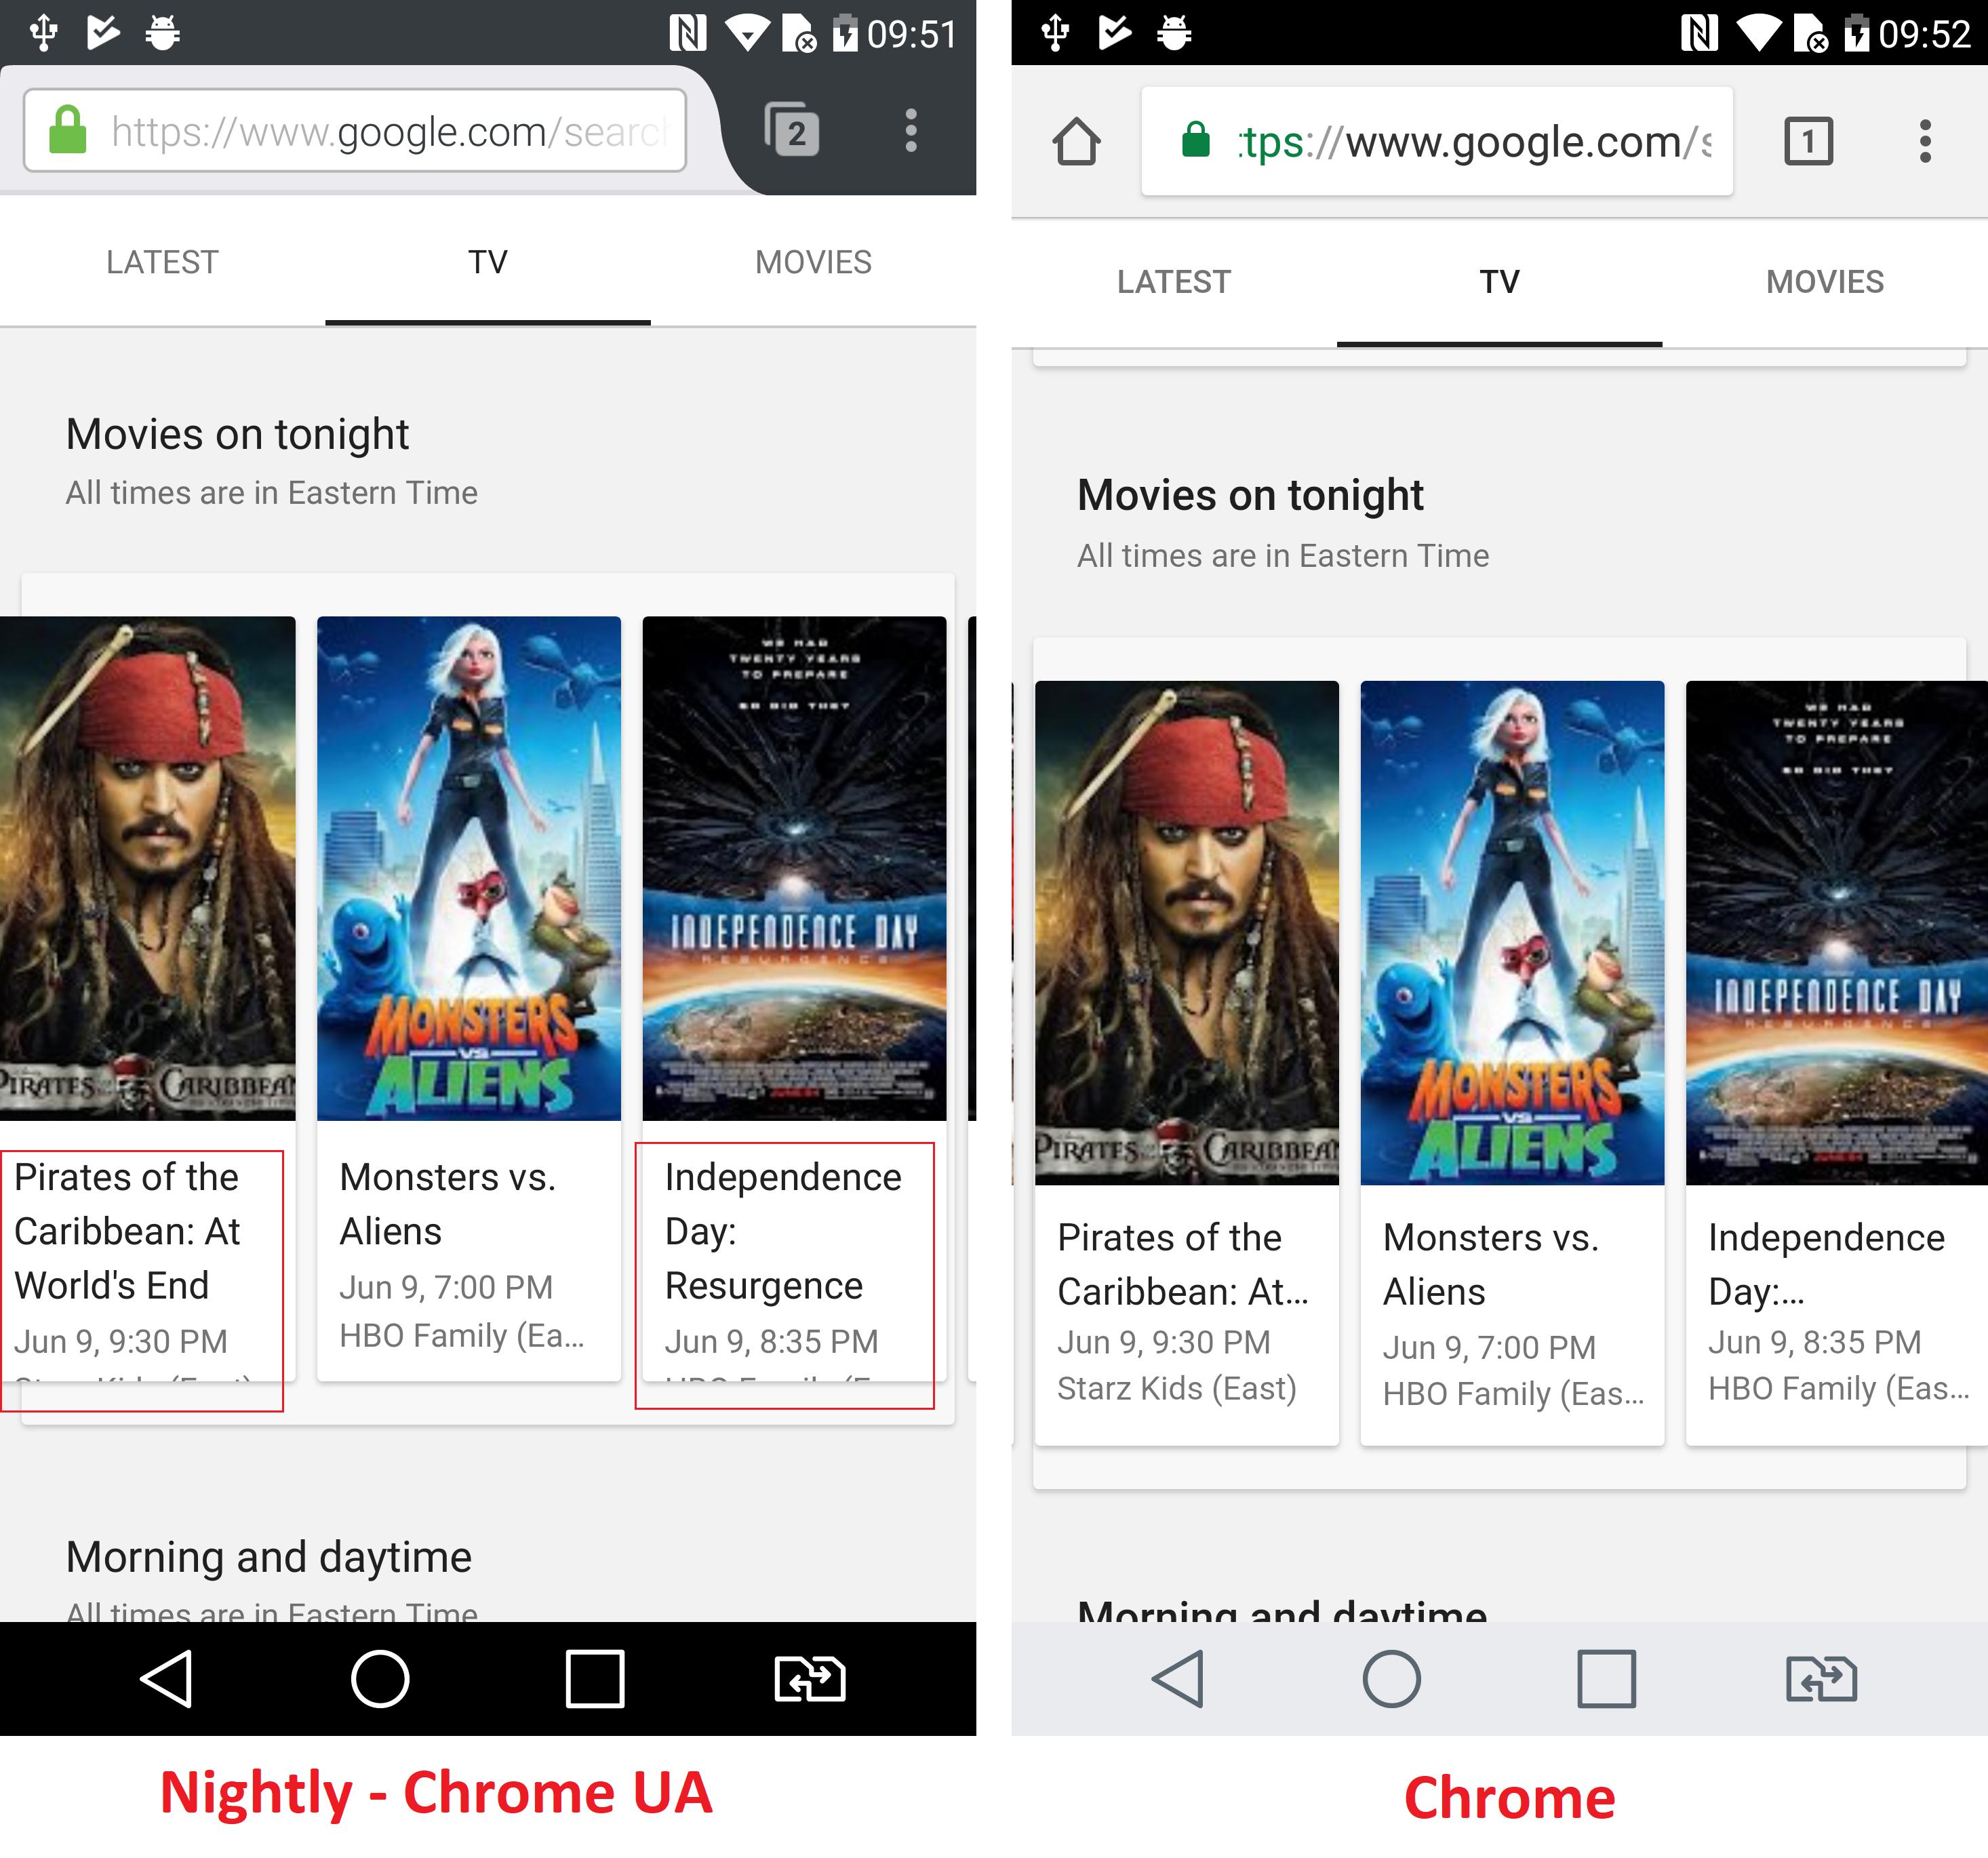
Task: Tap the 'Monsters vs. Aliens' title in Nightly
Action: tap(447, 1204)
